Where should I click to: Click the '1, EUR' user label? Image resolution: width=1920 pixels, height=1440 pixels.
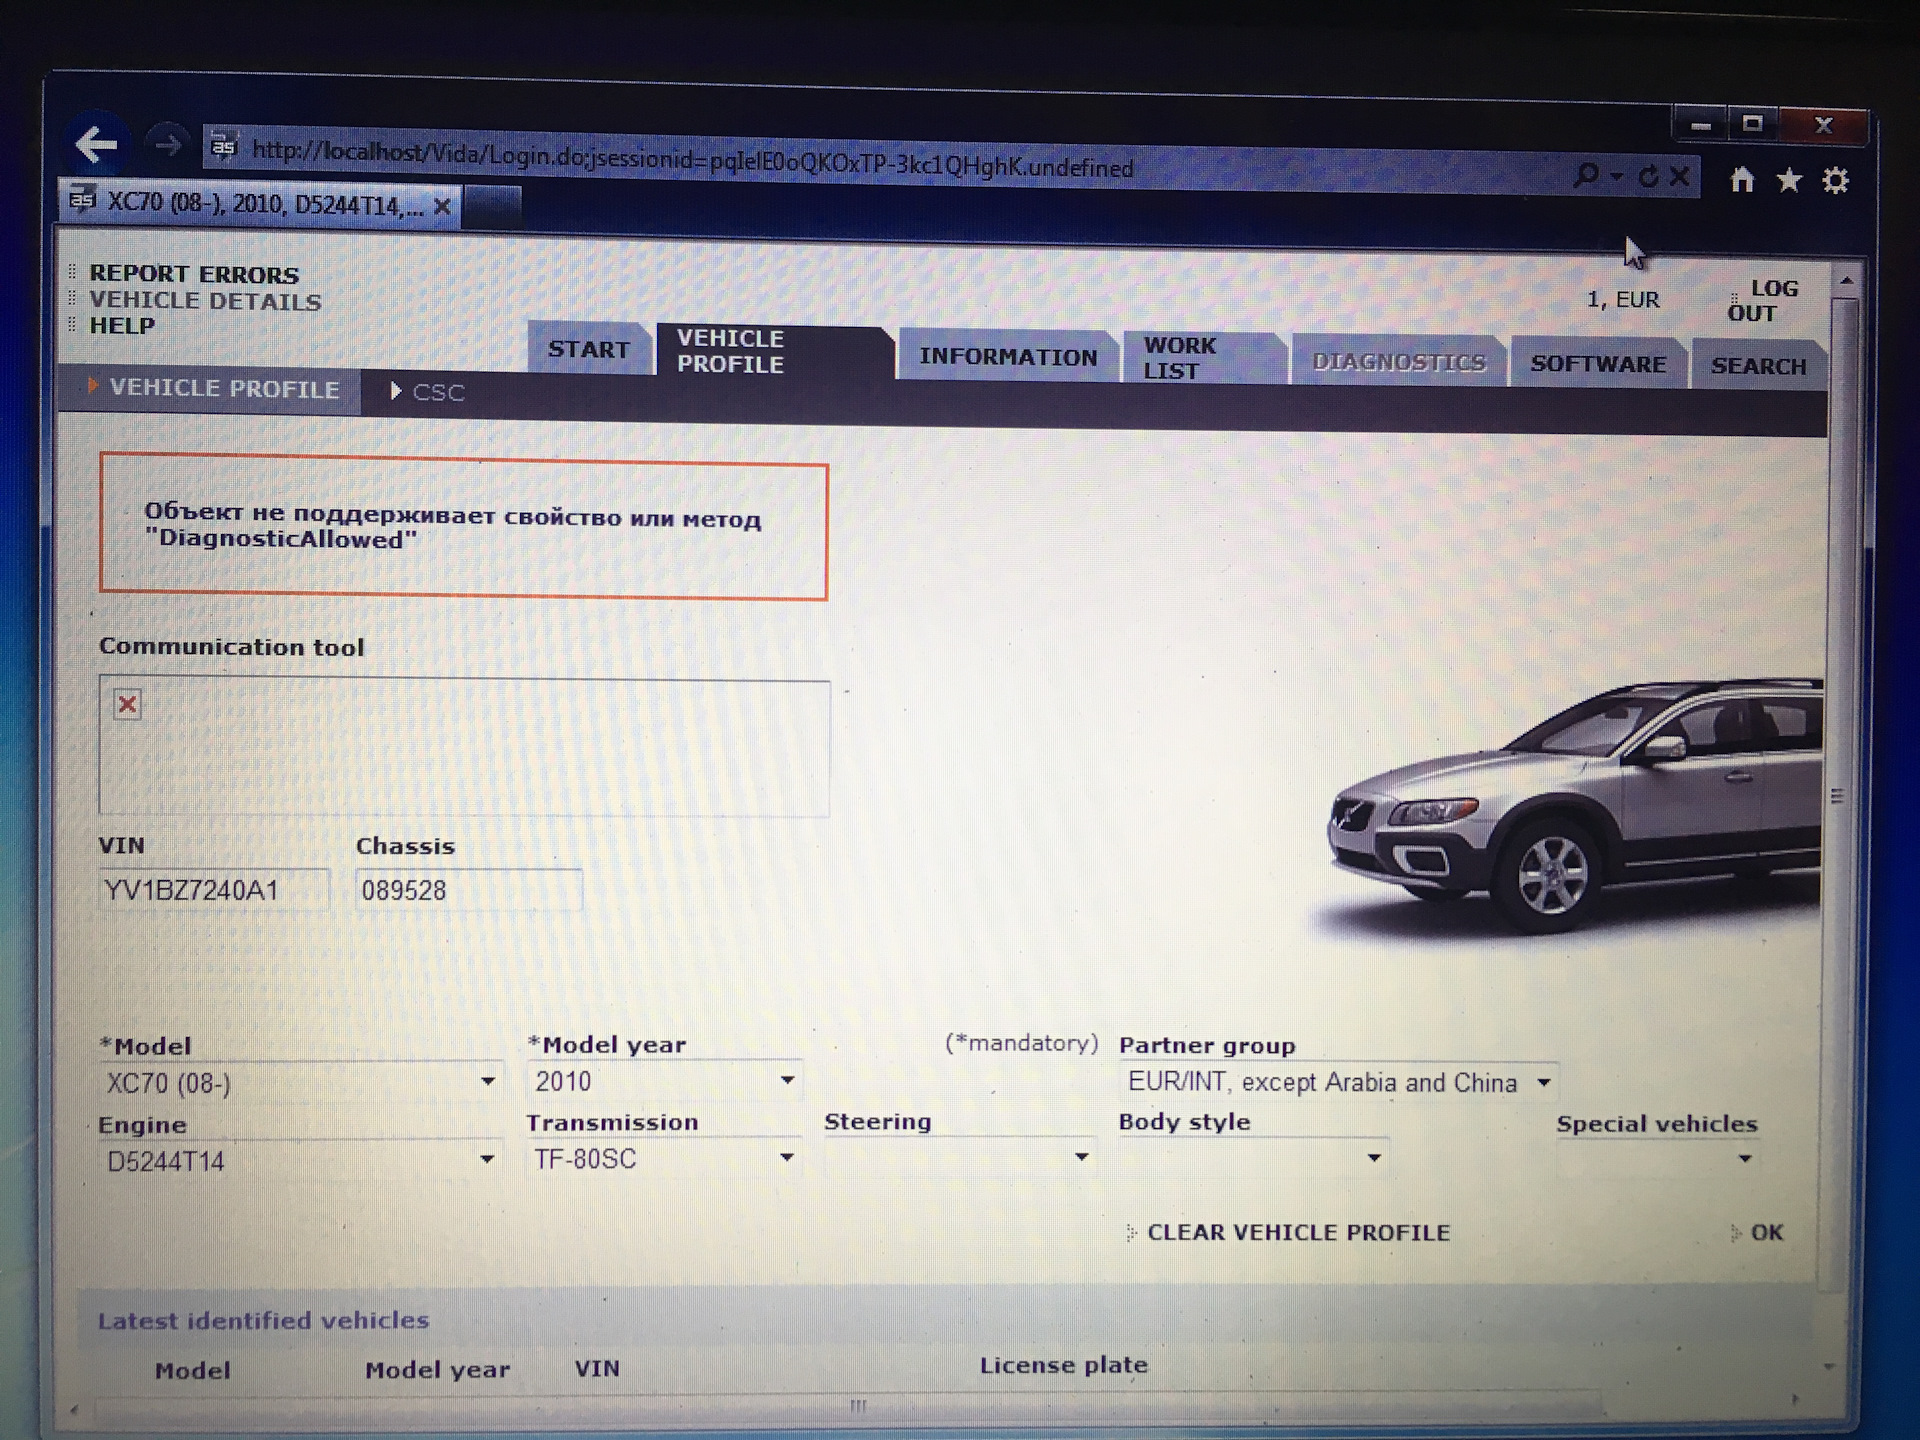point(1623,299)
